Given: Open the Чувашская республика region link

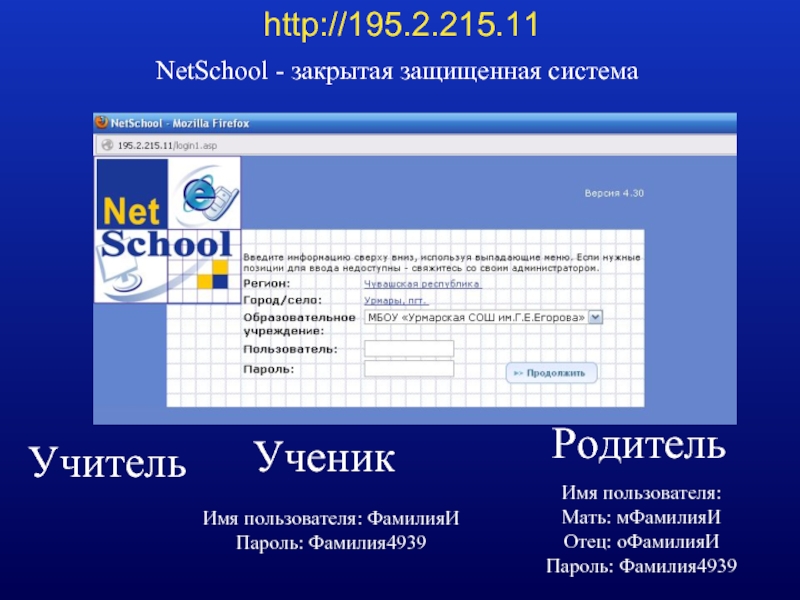Looking at the screenshot, I should (422, 284).
